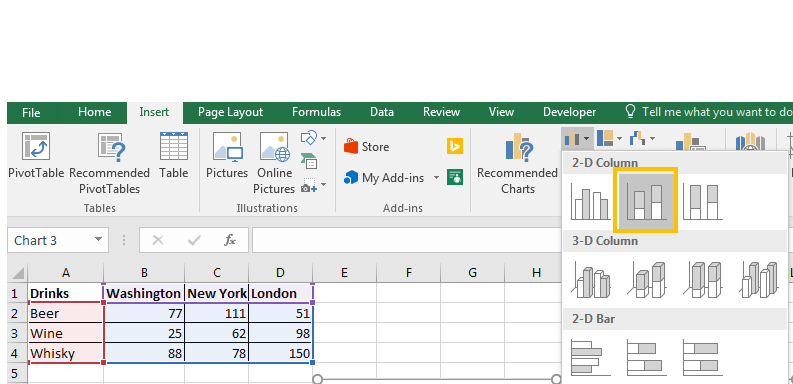The height and width of the screenshot is (384, 793).
Task: Choose the Clustered Column chart
Action: coord(590,201)
